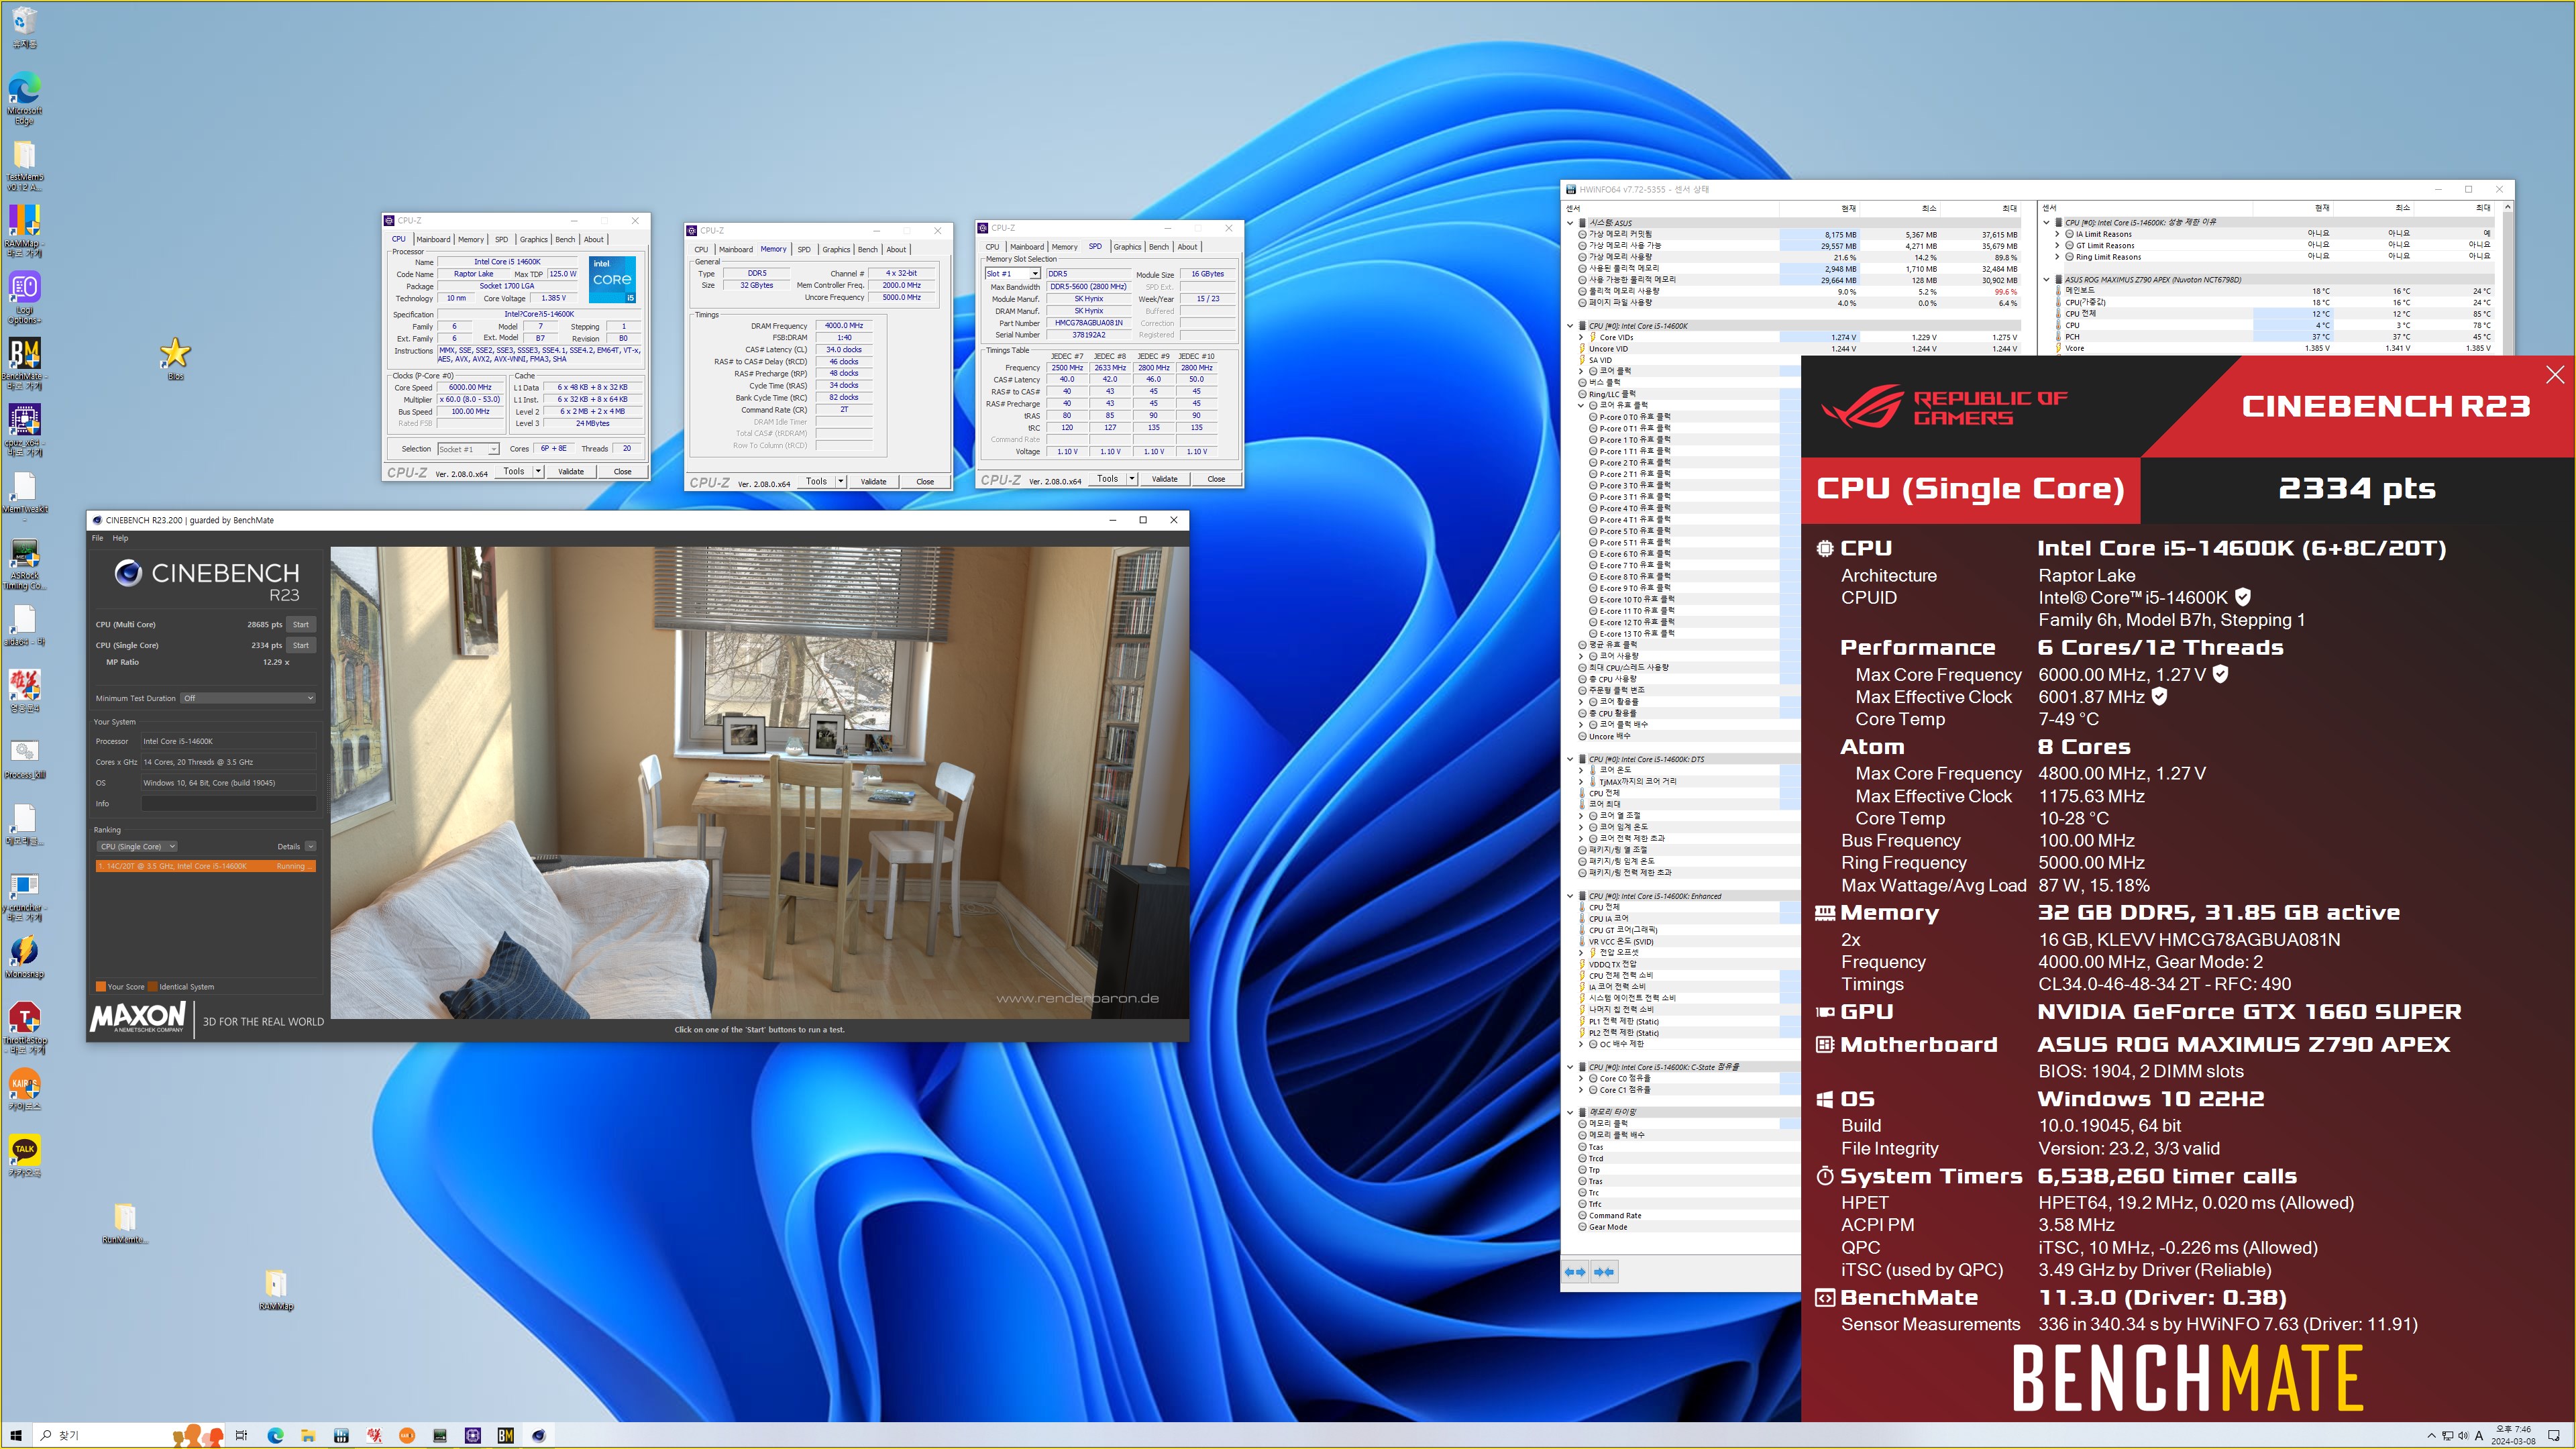Open Task View from the taskbar

[x=241, y=1435]
